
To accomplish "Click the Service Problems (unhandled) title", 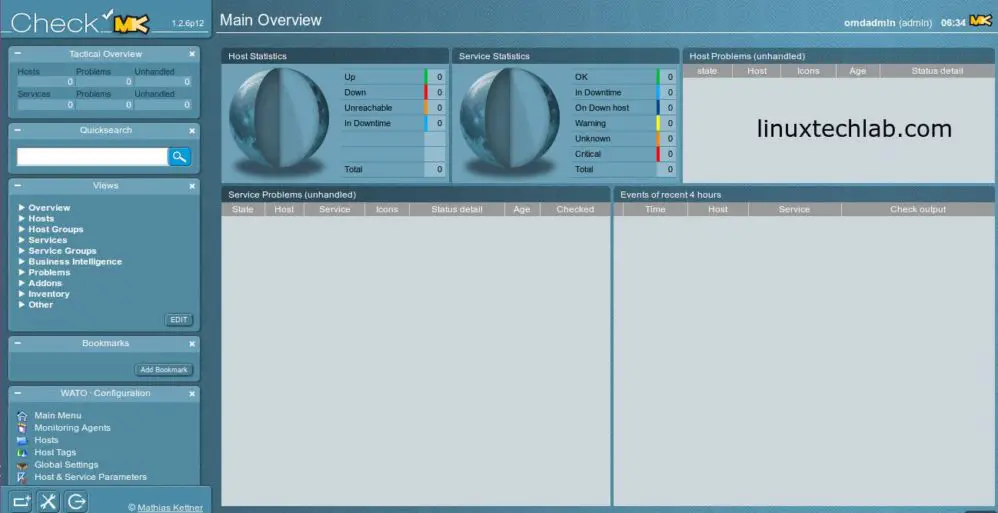I will click(x=292, y=195).
